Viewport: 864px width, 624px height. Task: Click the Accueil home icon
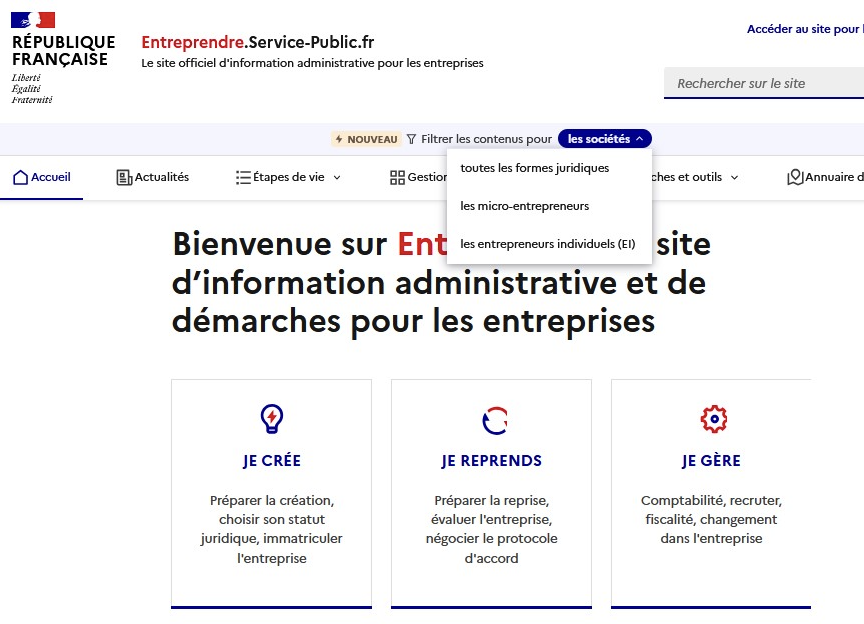[x=20, y=178]
